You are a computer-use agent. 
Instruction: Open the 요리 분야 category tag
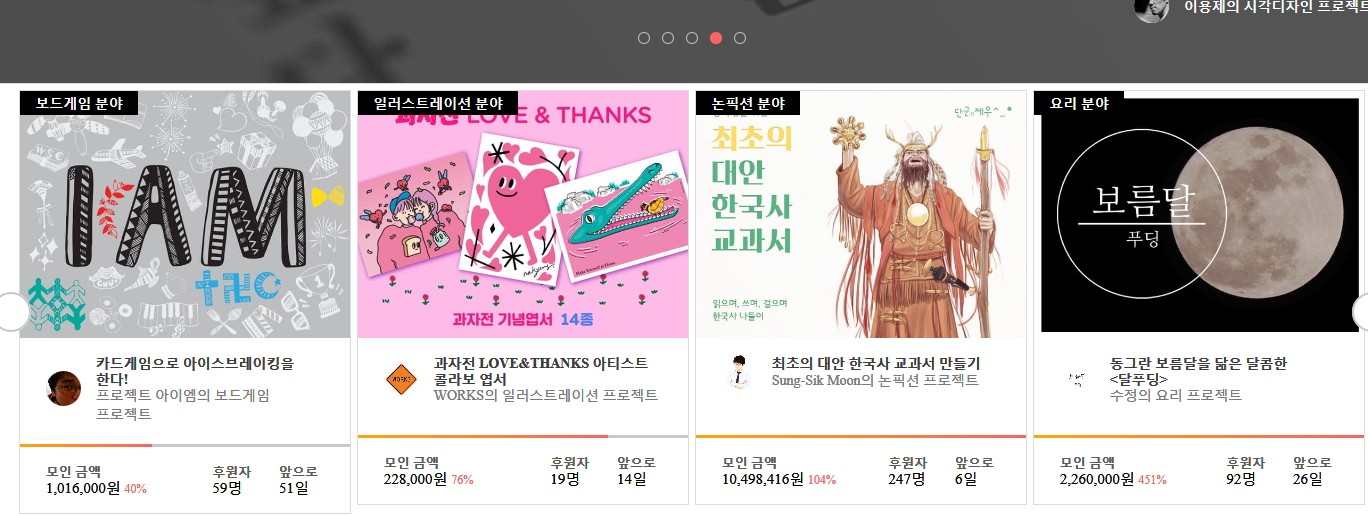point(1079,103)
